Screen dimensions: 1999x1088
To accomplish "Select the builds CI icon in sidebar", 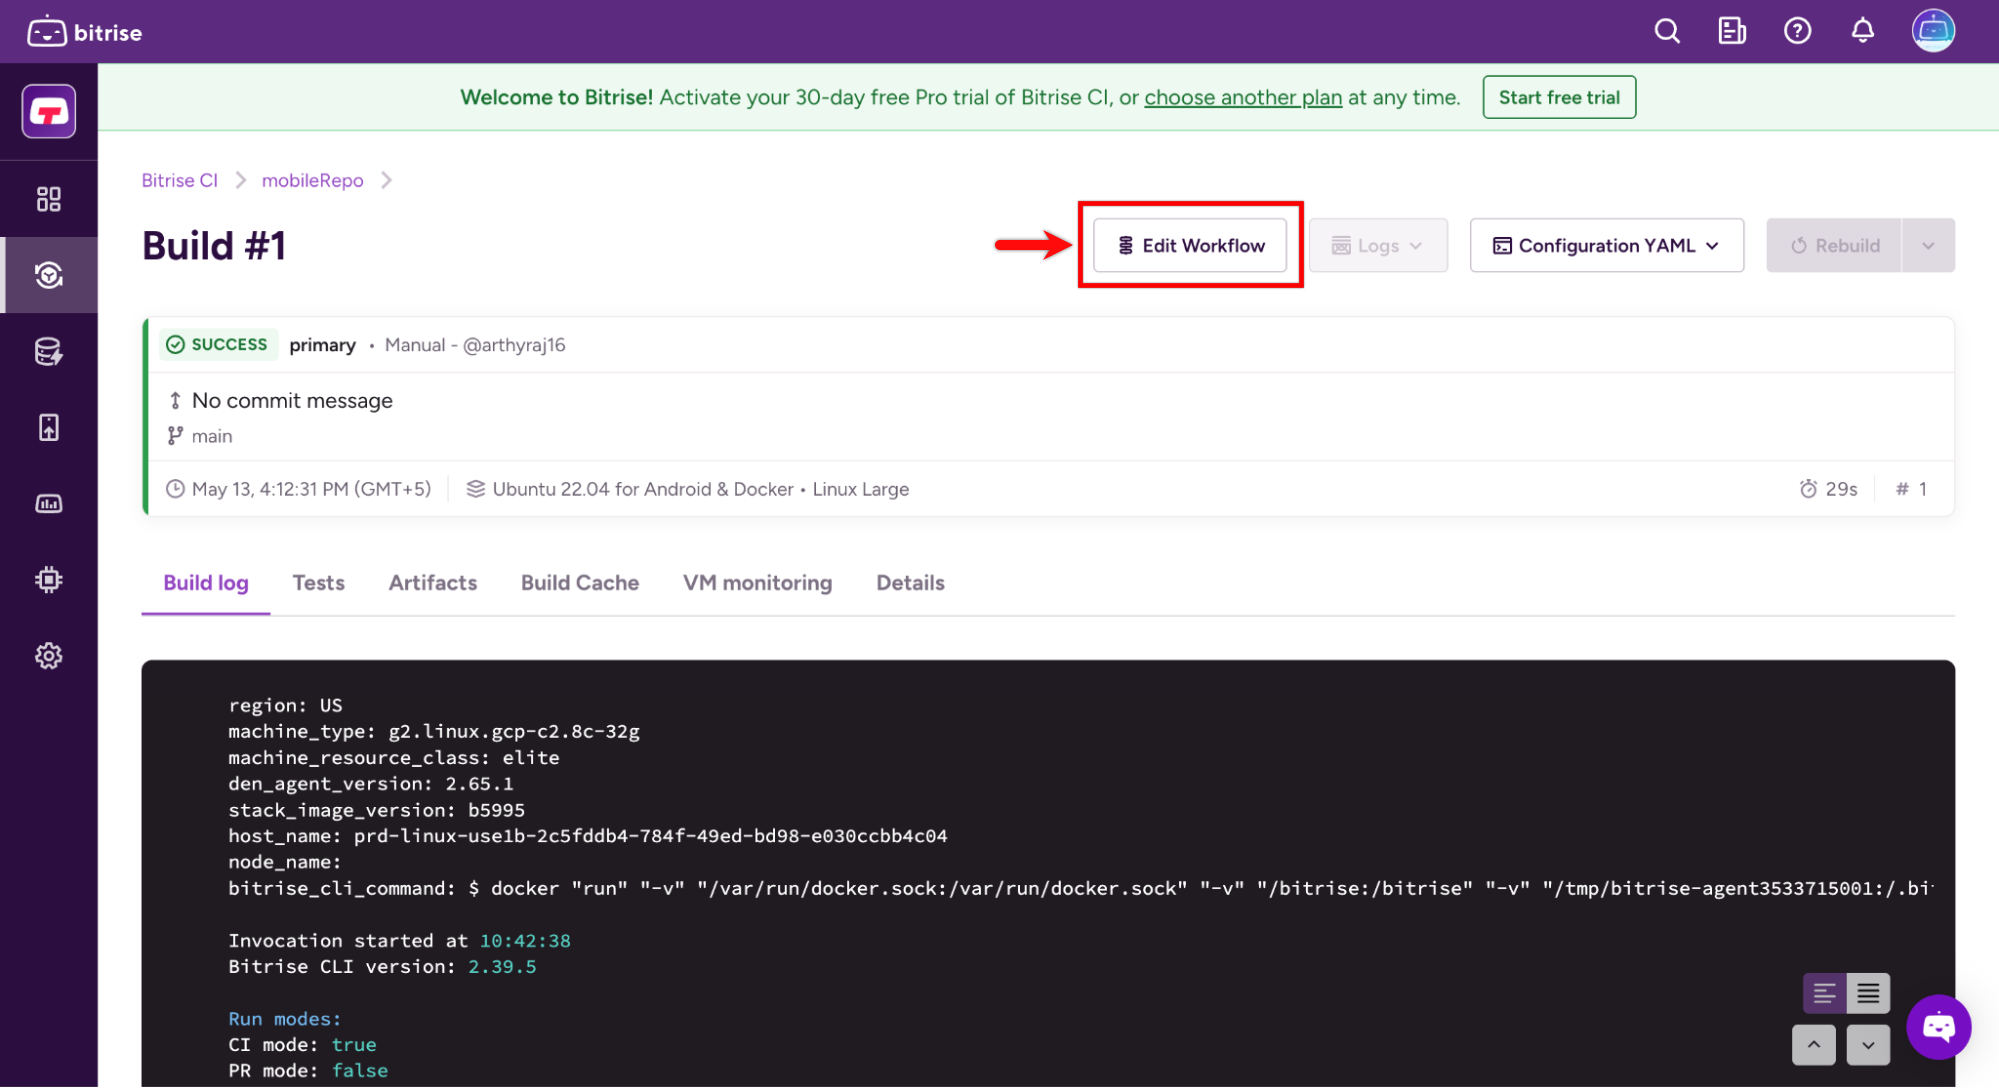I will [x=49, y=275].
